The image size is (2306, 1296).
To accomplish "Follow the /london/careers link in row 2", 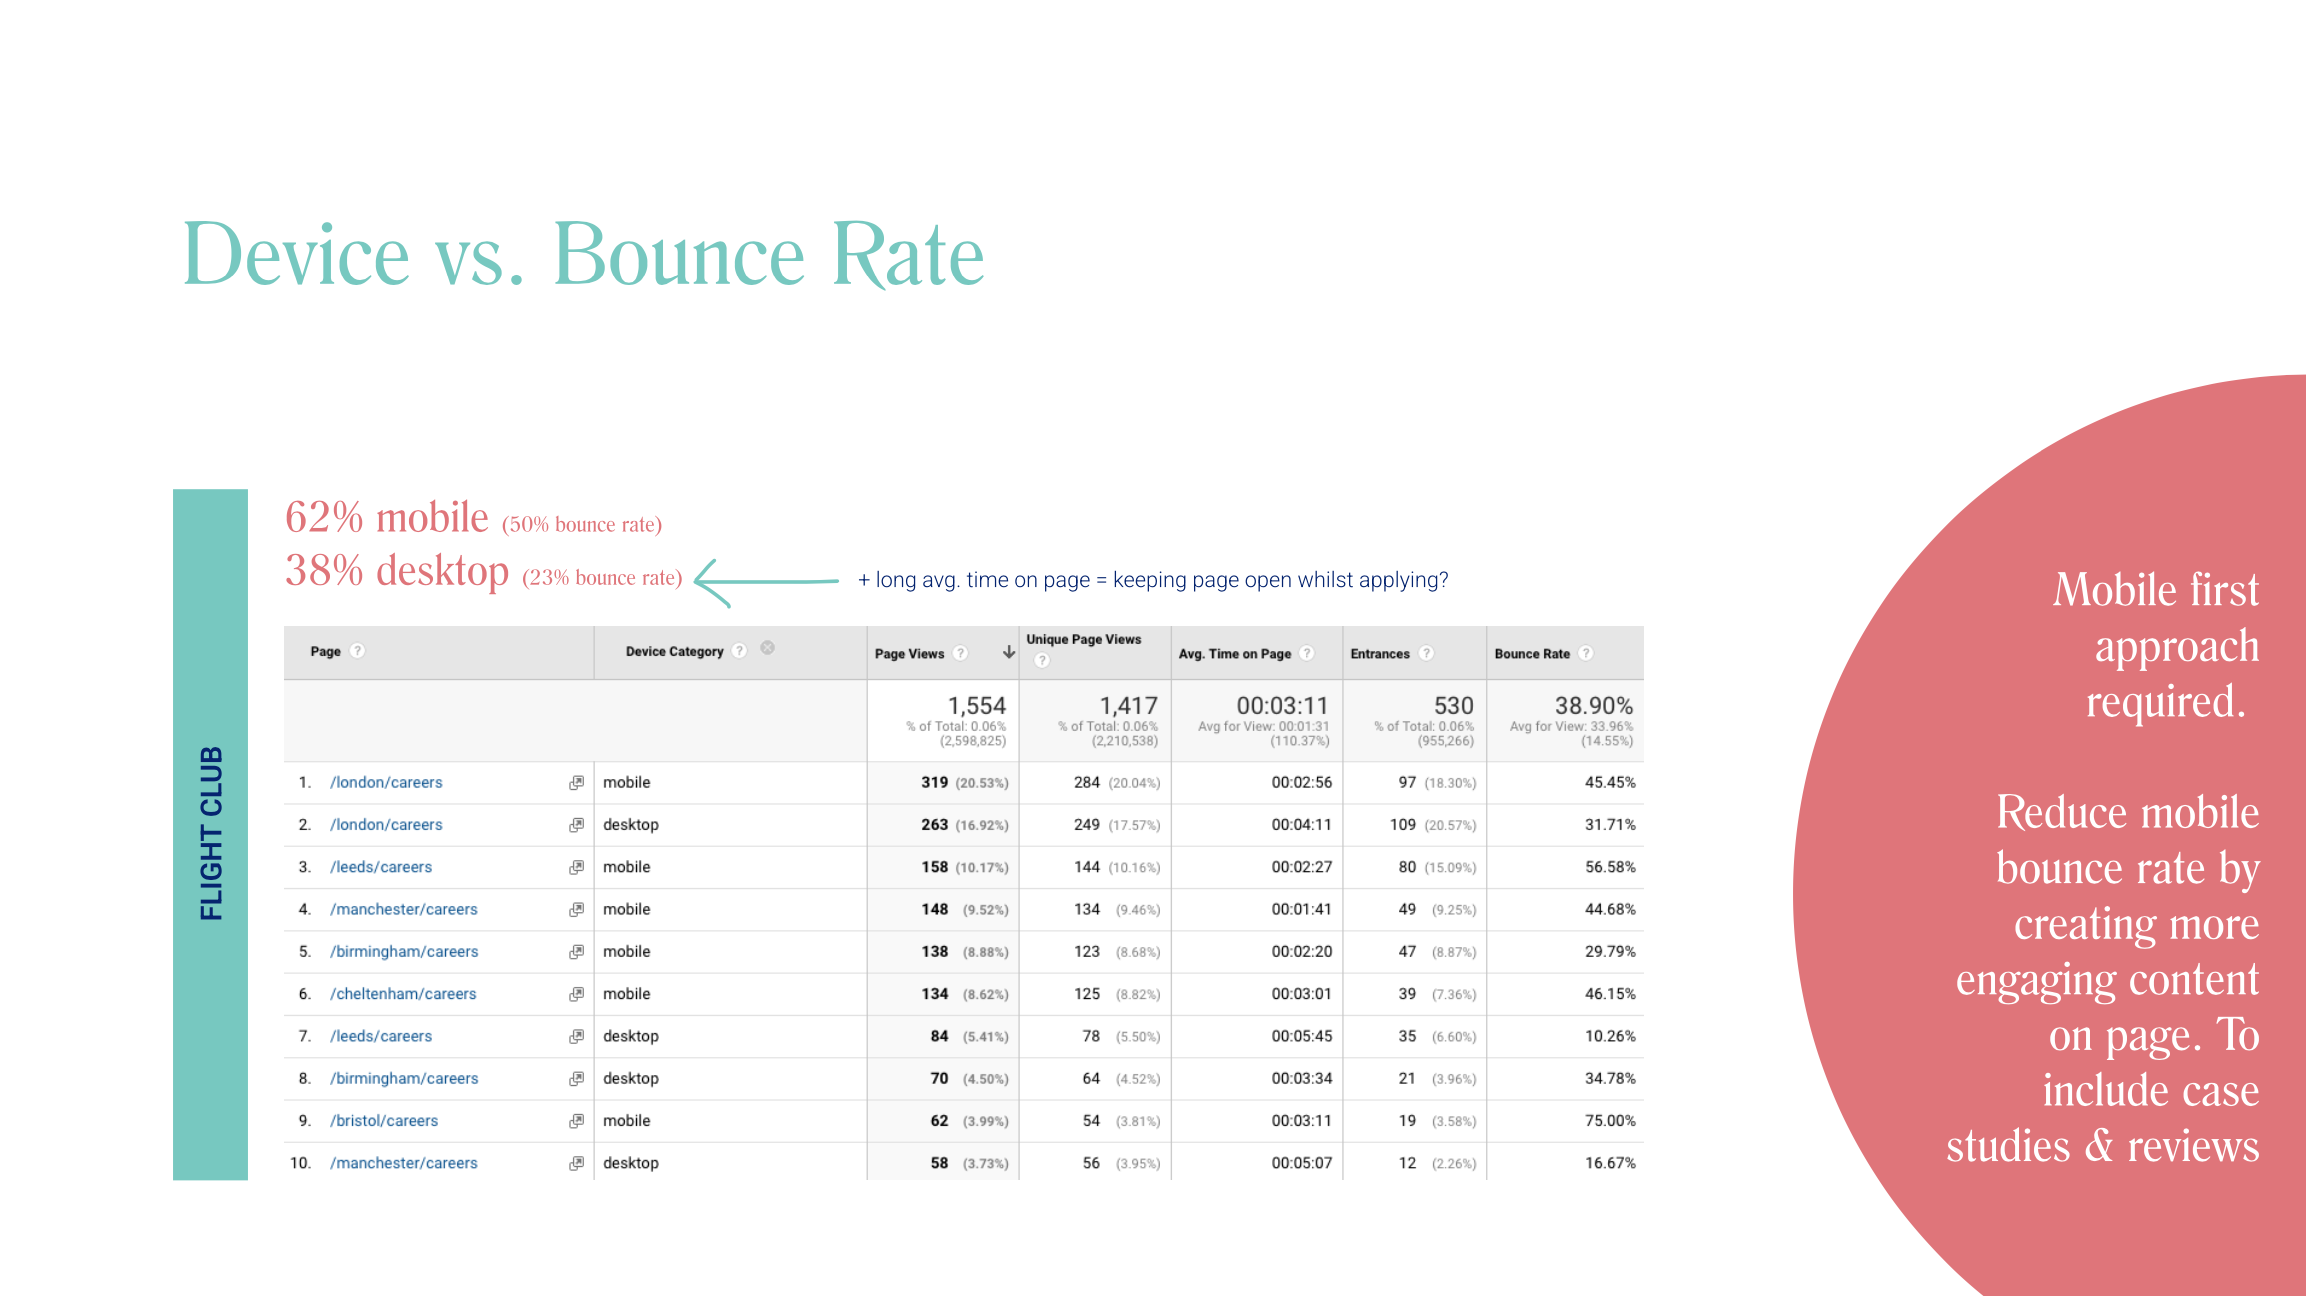I will pyautogui.click(x=386, y=825).
